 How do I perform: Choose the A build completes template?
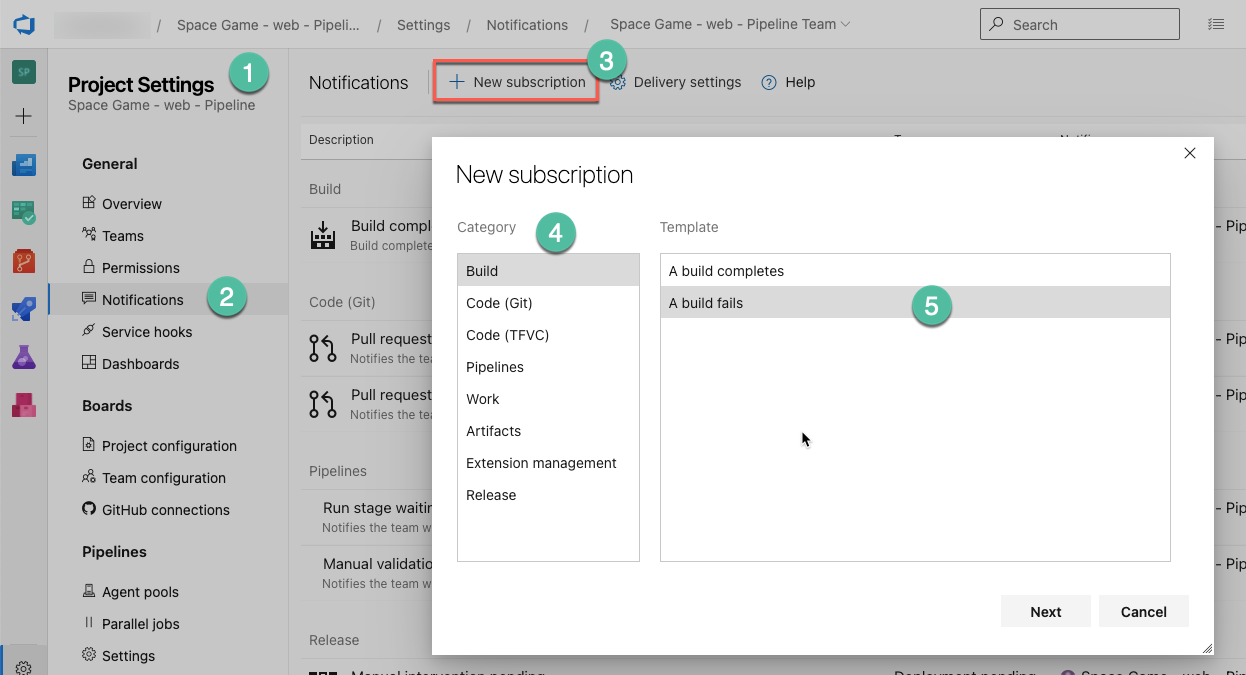point(915,271)
